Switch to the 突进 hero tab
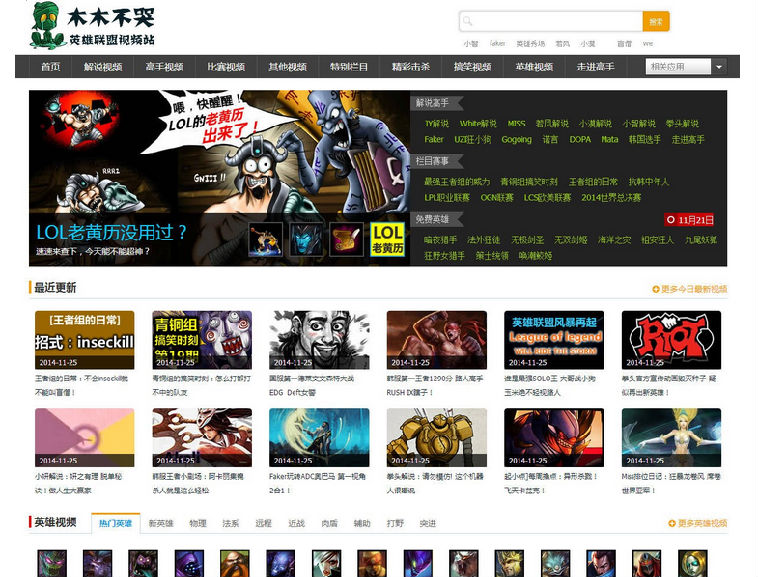 click(x=428, y=523)
